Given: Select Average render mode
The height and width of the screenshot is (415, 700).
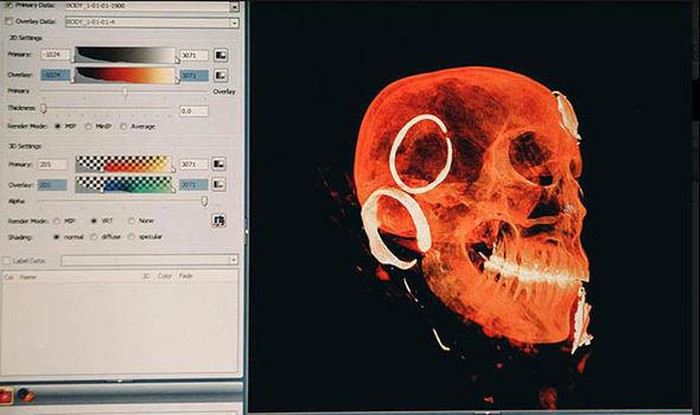Looking at the screenshot, I should pos(124,127).
